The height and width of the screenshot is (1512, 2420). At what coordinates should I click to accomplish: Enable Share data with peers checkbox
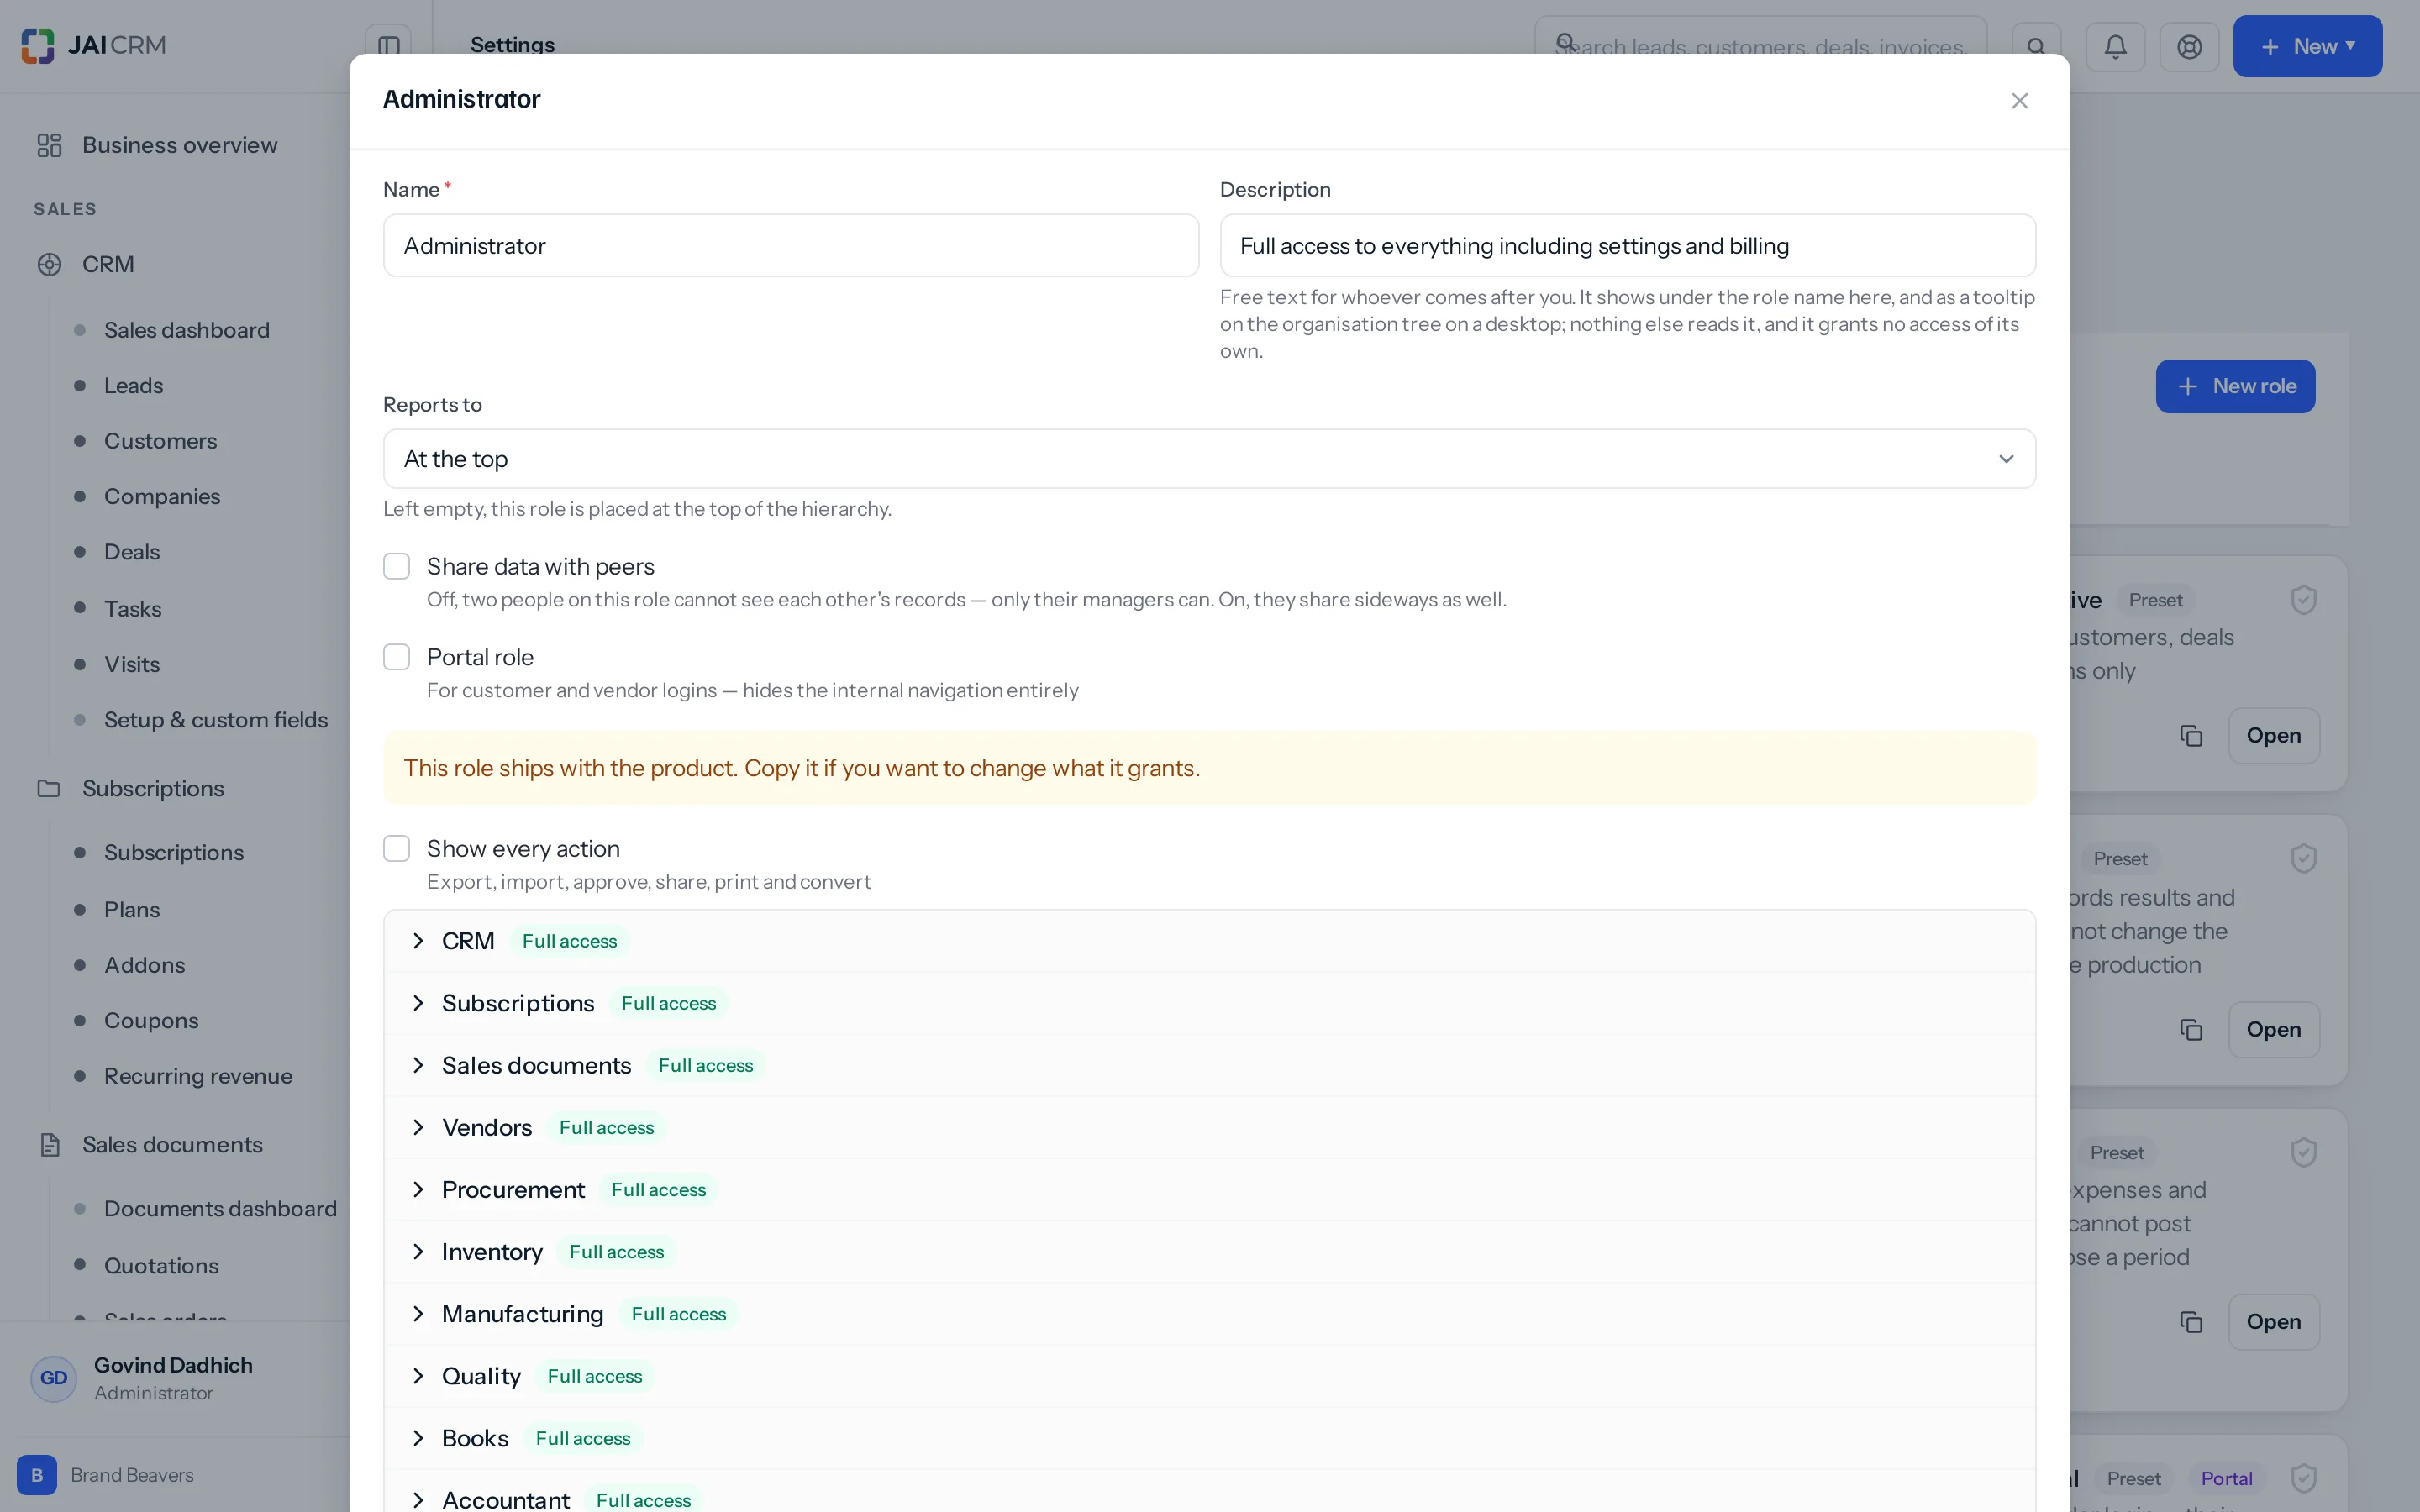point(397,567)
